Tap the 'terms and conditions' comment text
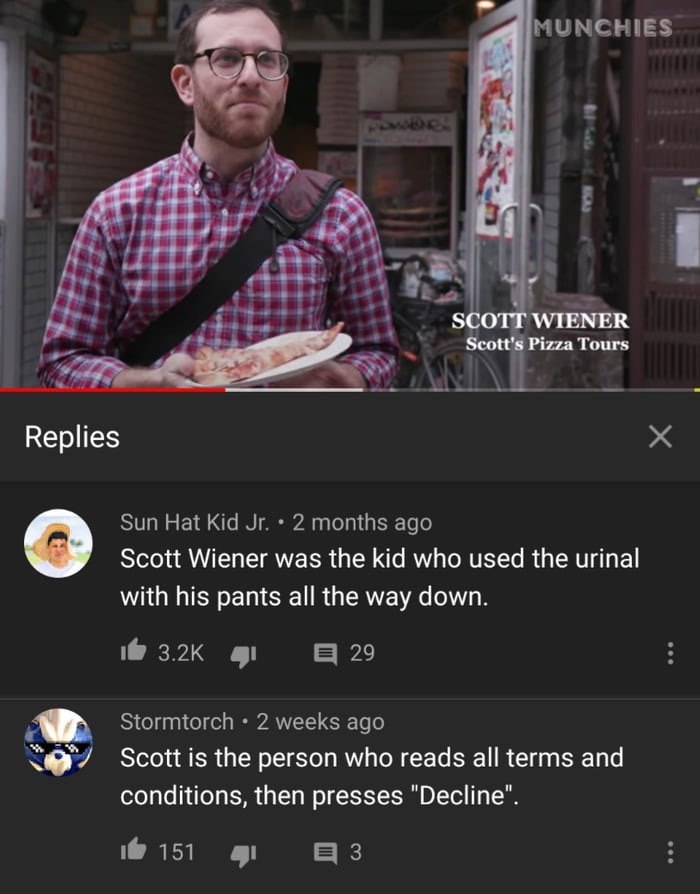Image resolution: width=700 pixels, height=894 pixels. 372,777
